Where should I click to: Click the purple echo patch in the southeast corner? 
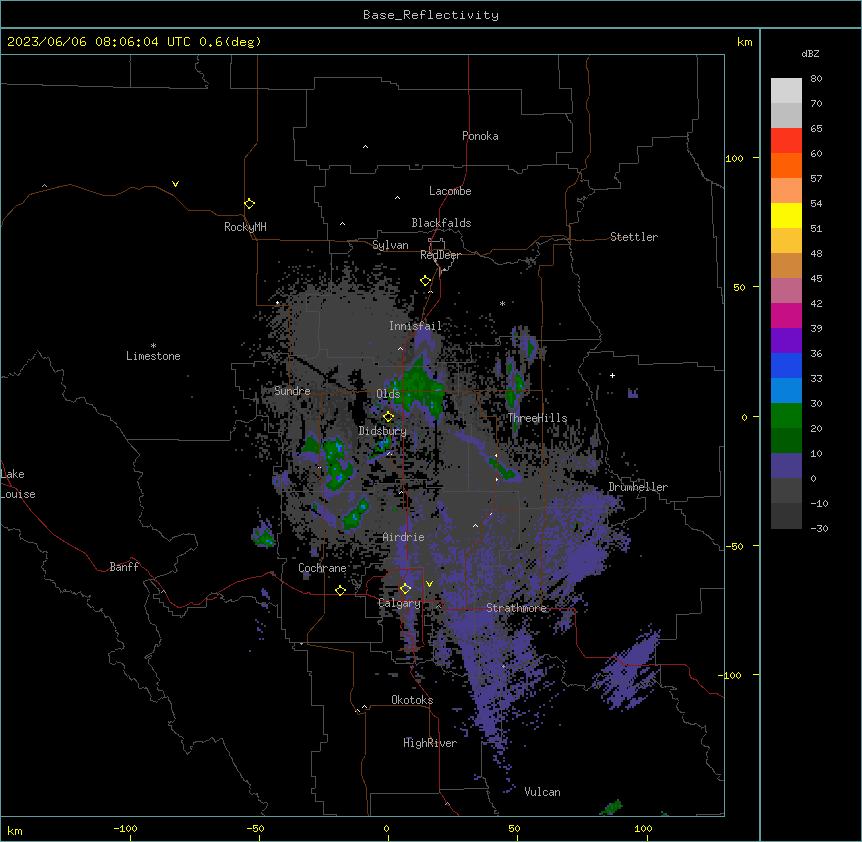(627, 671)
